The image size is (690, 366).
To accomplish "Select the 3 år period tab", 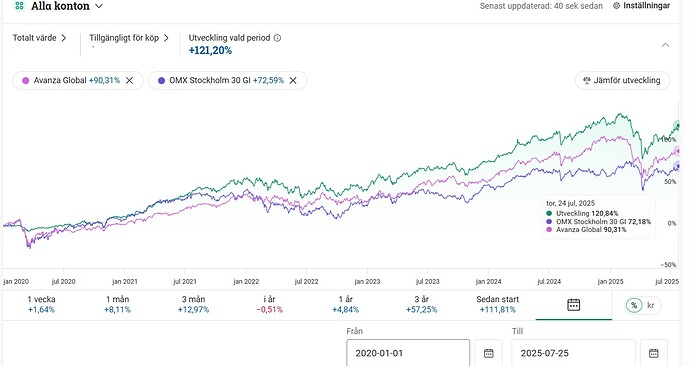I will coord(422,304).
